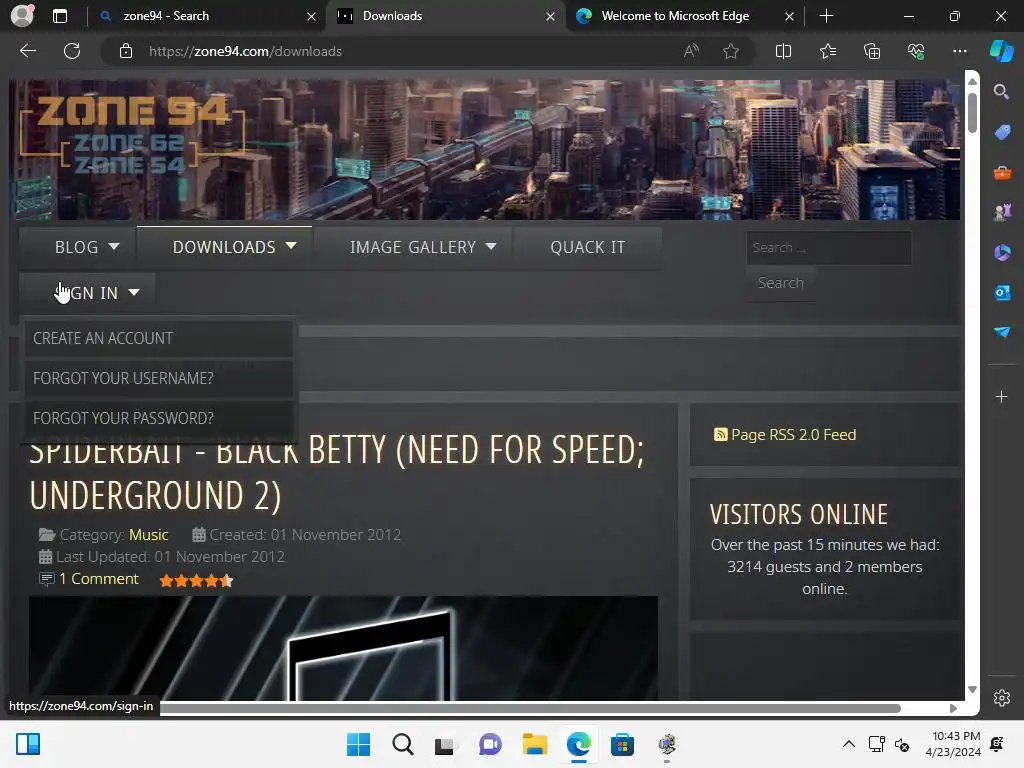
Task: Open the sidebar Outlook icon
Action: point(1002,293)
